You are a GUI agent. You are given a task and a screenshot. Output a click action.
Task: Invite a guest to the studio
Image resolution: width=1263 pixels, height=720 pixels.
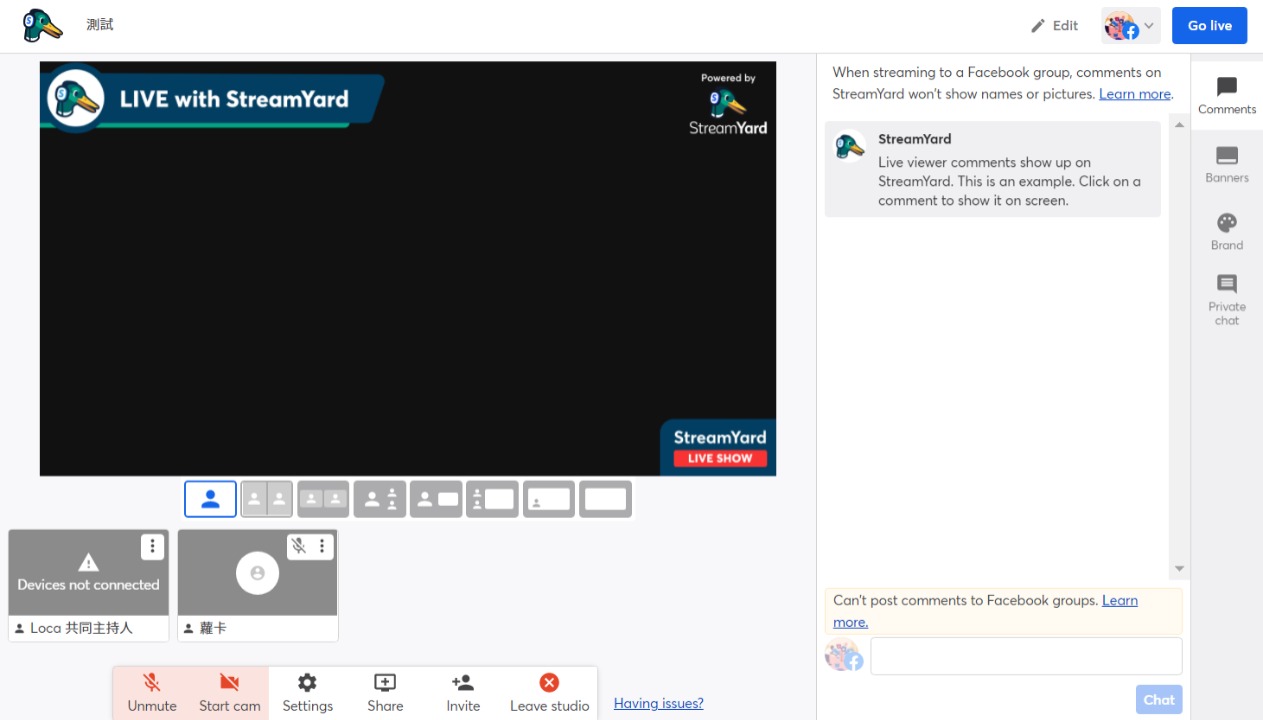(463, 693)
